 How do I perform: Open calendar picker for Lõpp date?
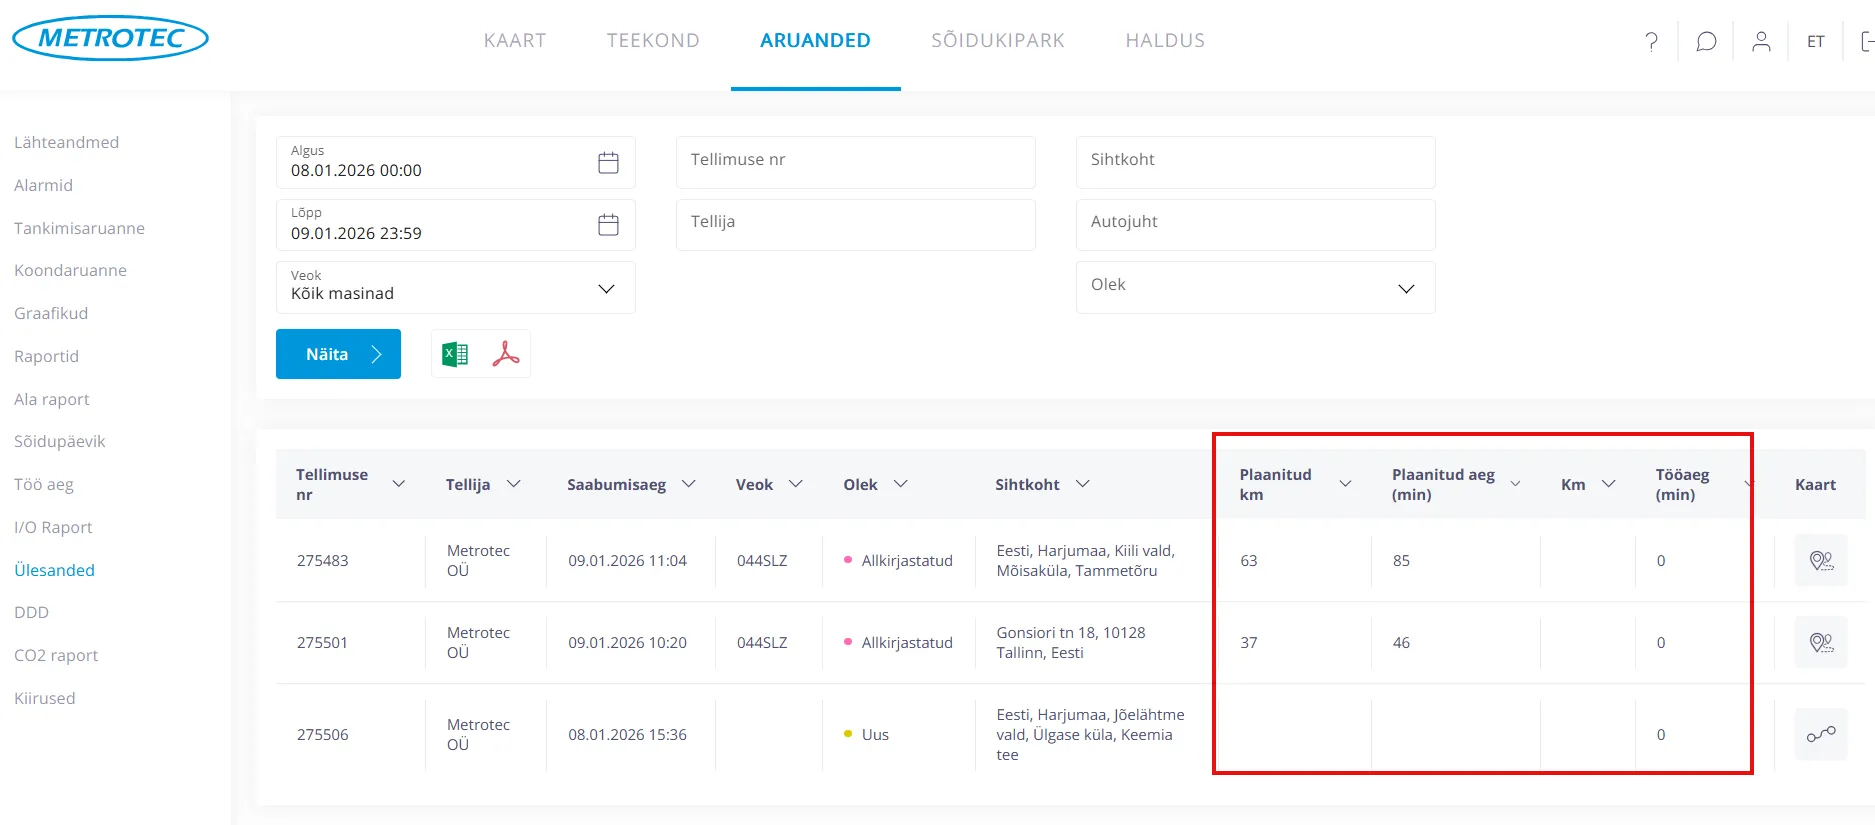pyautogui.click(x=608, y=225)
